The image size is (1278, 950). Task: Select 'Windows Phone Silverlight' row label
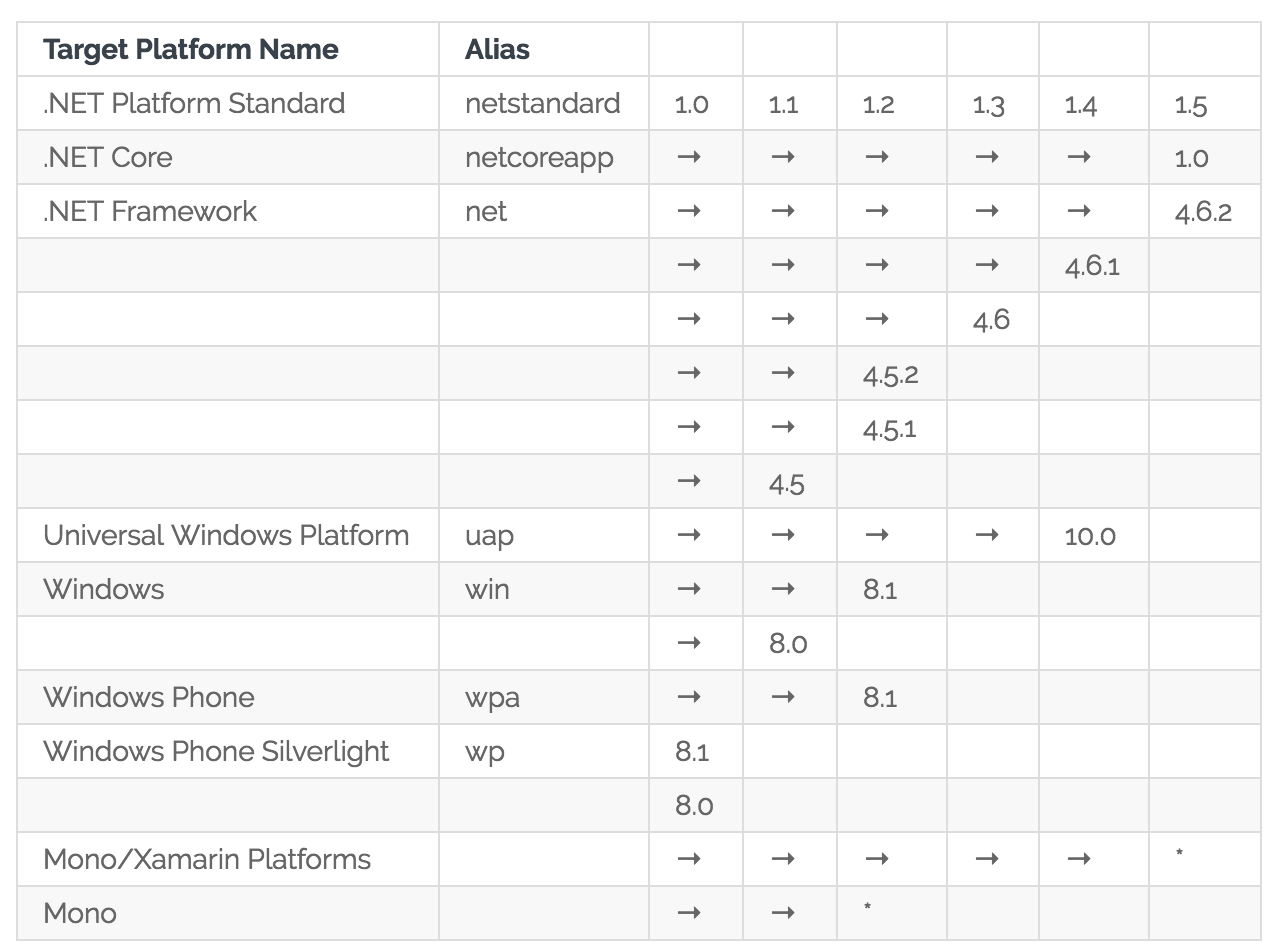[216, 751]
